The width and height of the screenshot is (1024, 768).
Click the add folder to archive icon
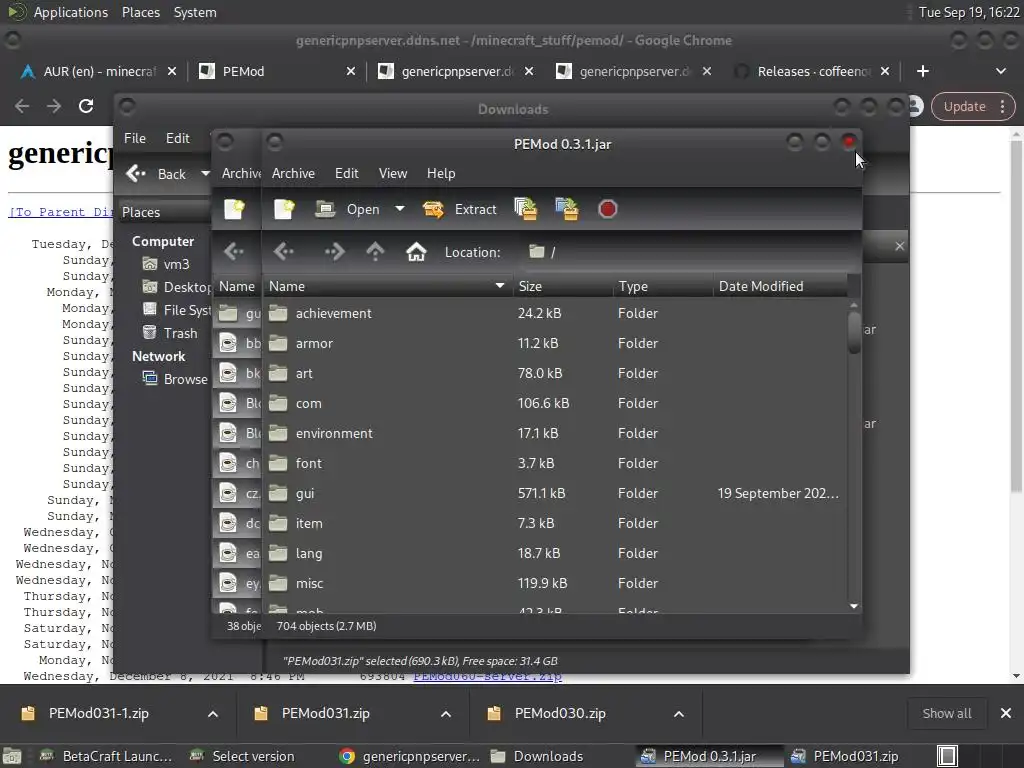(x=567, y=209)
